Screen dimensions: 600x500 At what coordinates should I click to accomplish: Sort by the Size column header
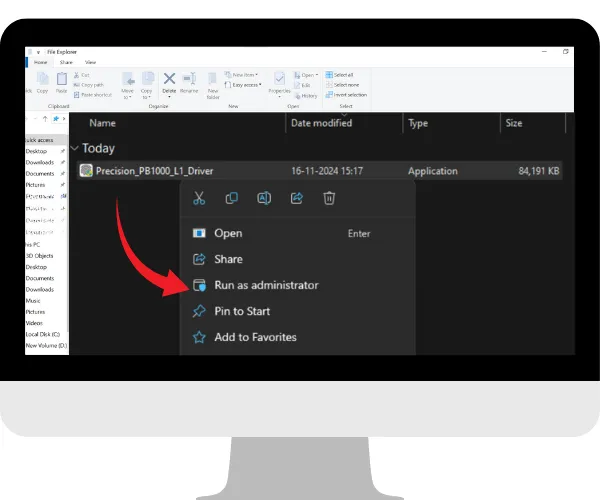pos(514,123)
